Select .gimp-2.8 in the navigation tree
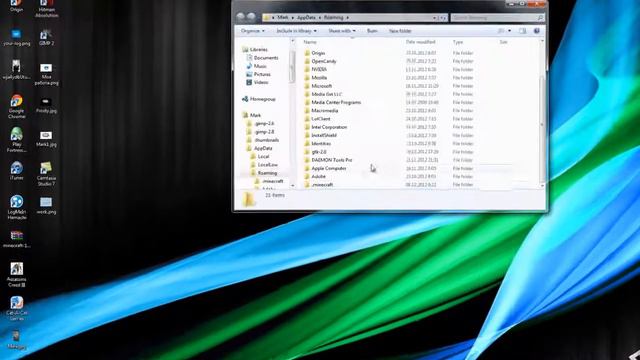Screen dimensions: 640x360 (x=264, y=132)
